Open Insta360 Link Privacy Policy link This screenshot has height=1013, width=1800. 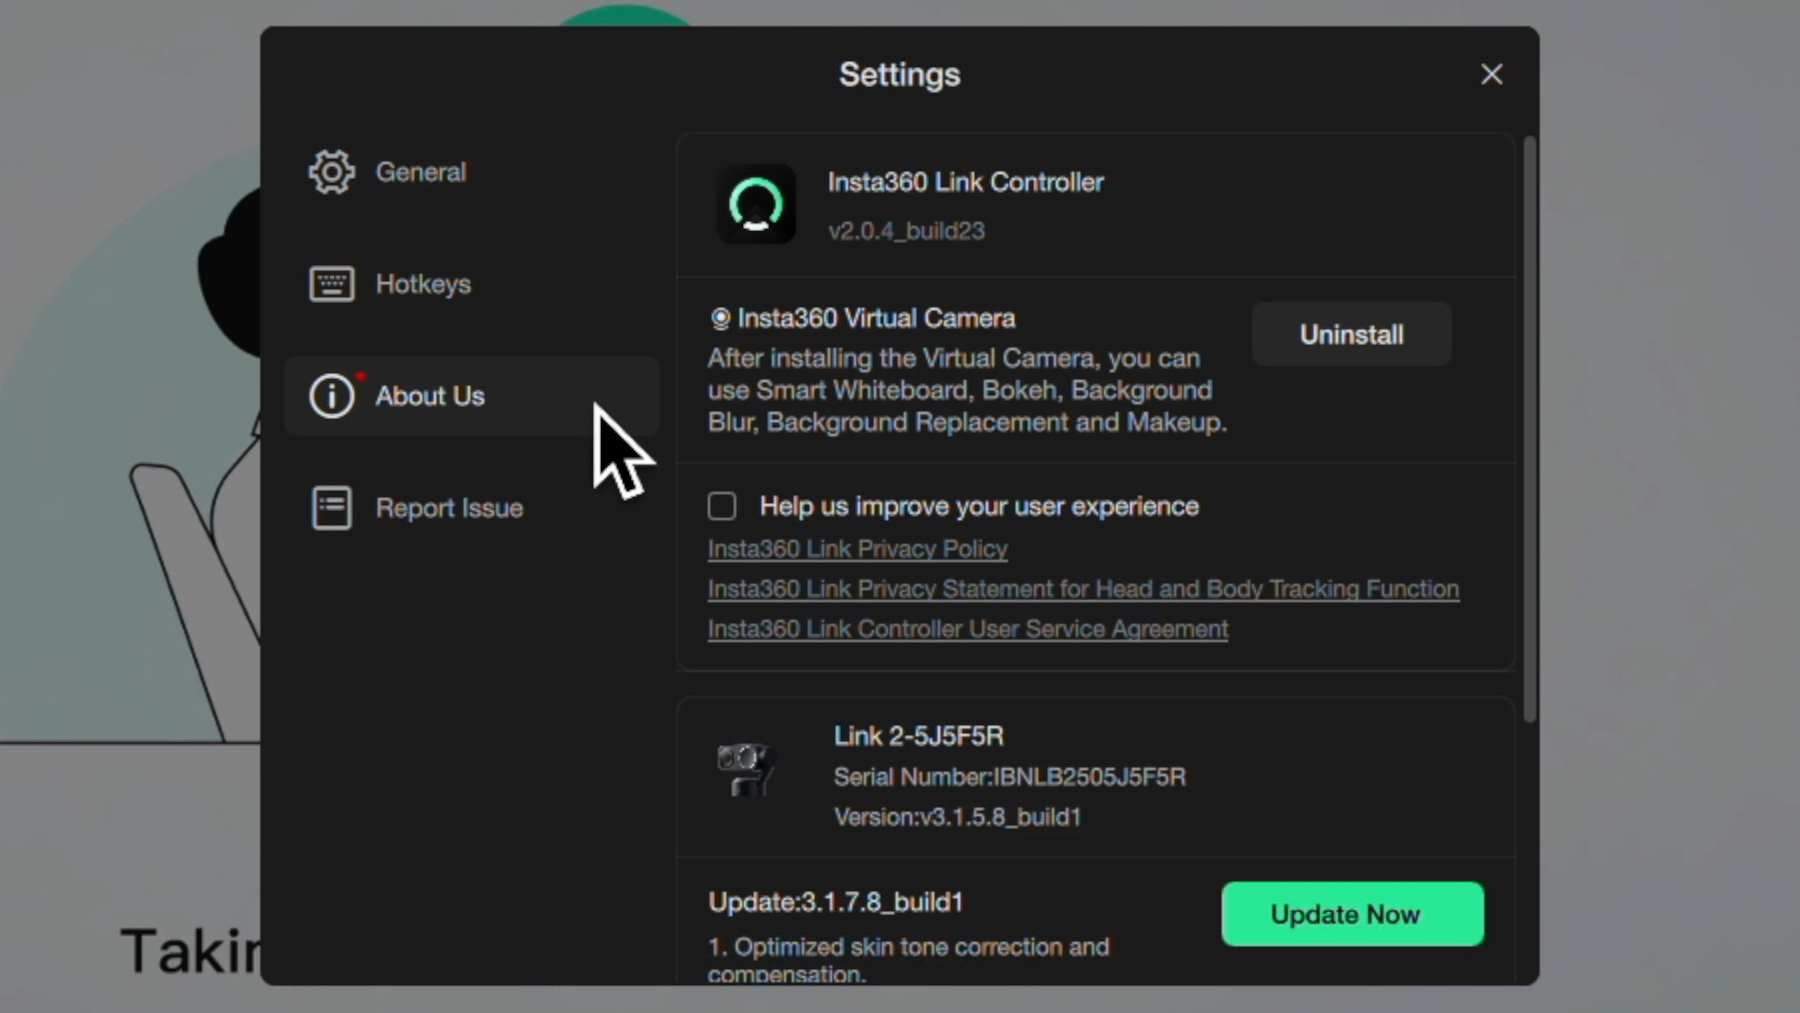(x=857, y=549)
